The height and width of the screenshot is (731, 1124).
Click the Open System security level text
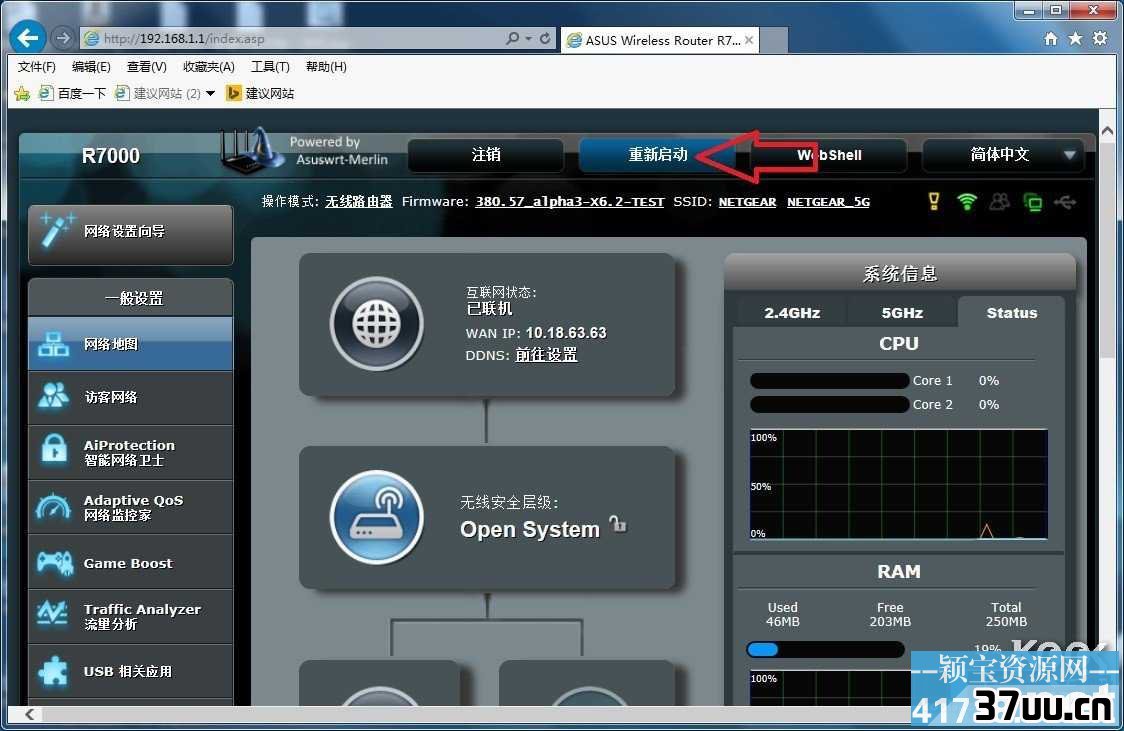coord(529,529)
